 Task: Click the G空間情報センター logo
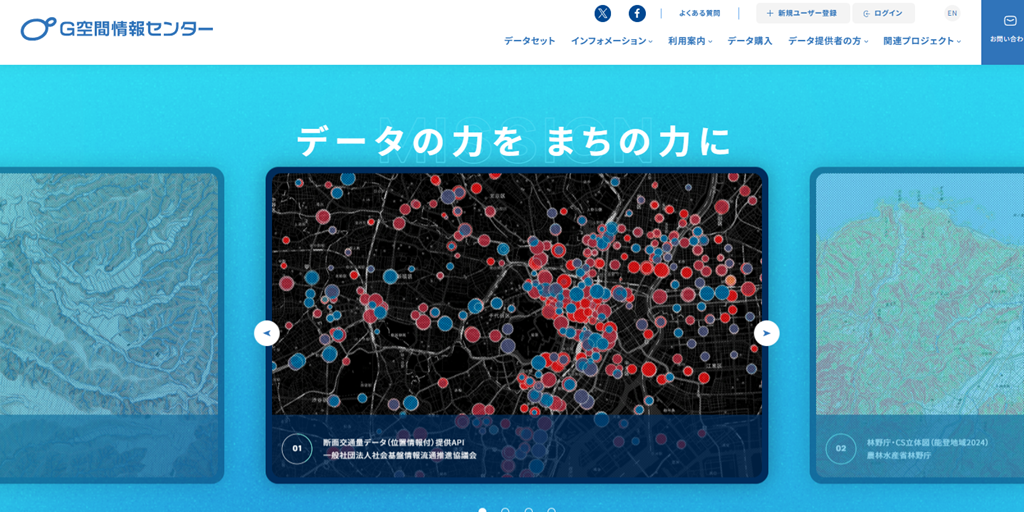117,29
